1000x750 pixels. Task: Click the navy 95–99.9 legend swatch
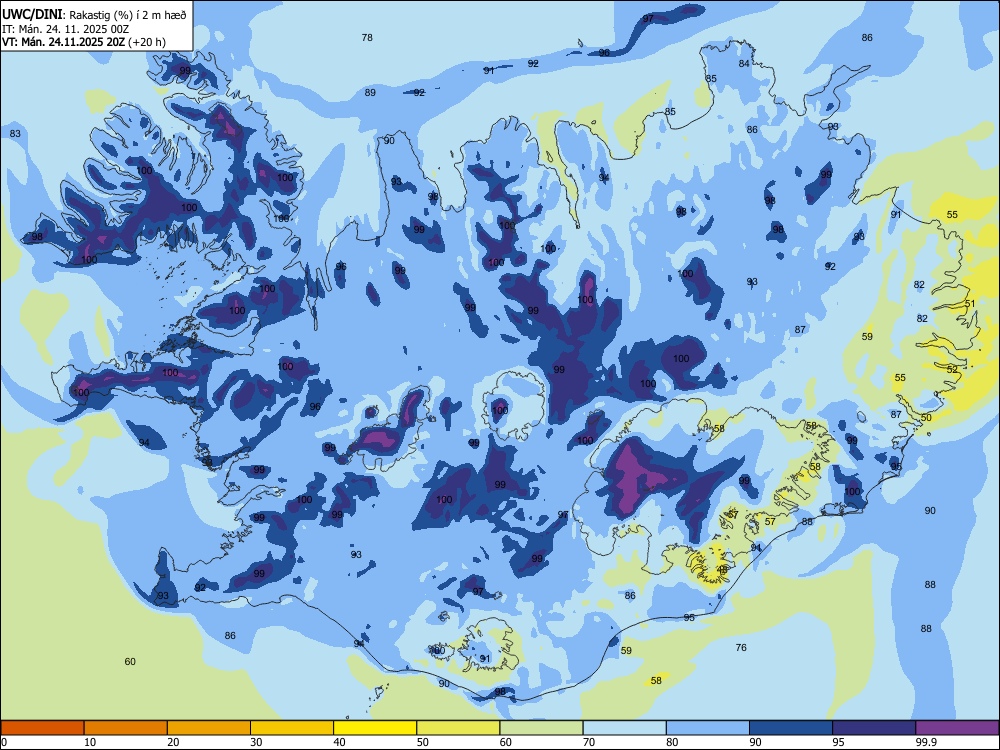[x=874, y=728]
